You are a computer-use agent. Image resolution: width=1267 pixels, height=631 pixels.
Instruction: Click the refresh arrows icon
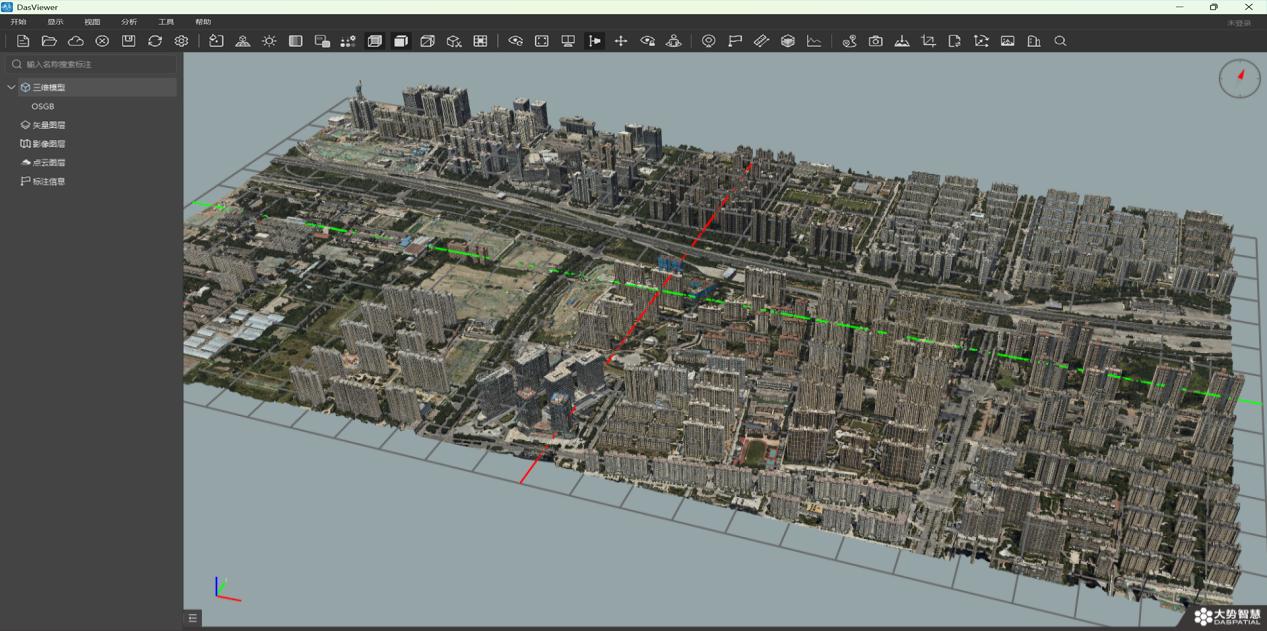tap(155, 41)
